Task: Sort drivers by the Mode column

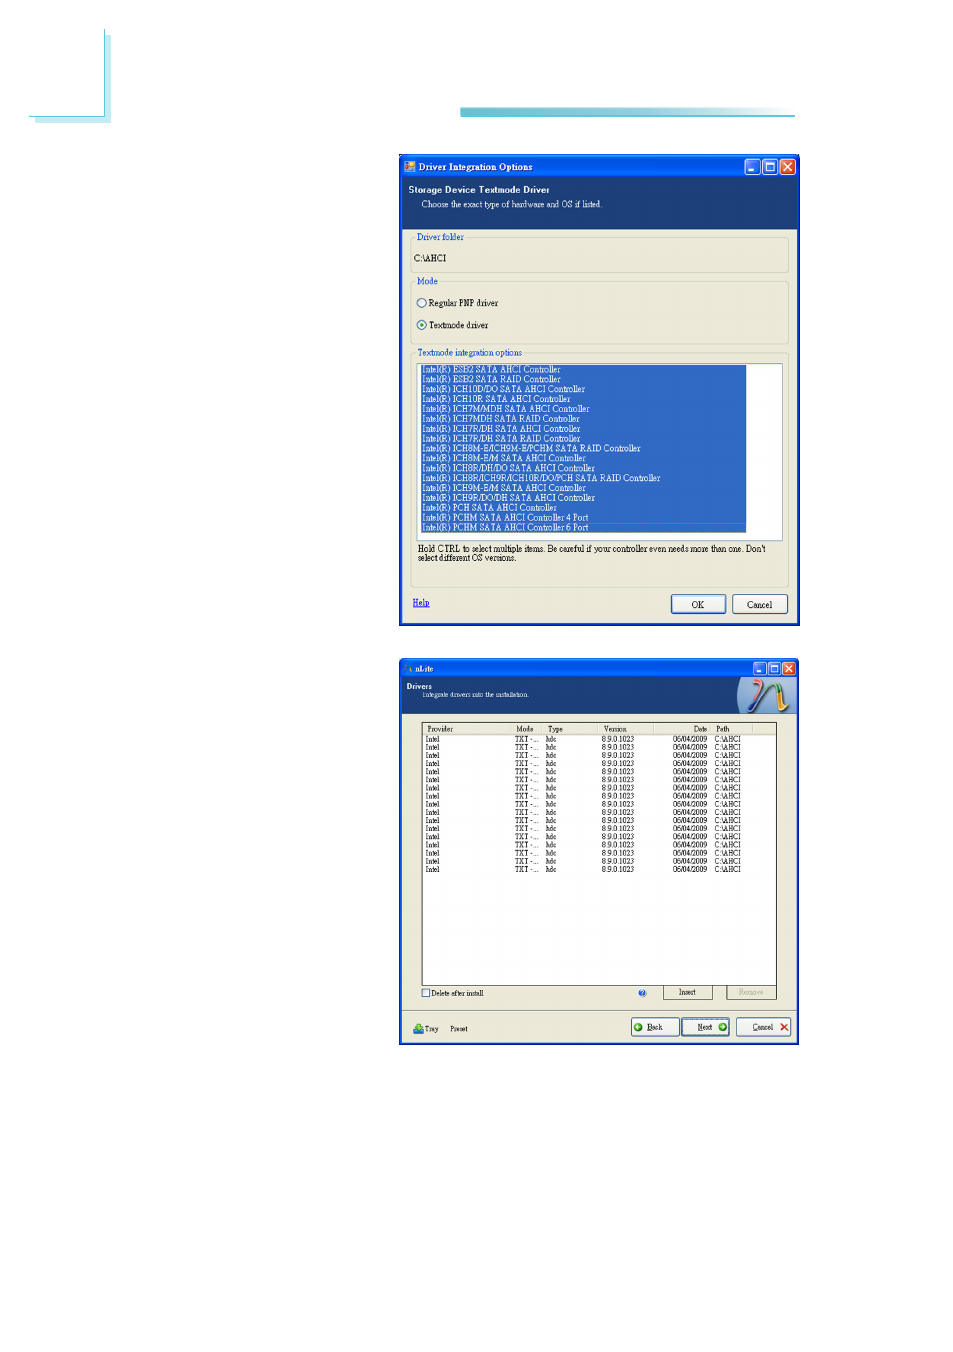Action: pos(529,729)
